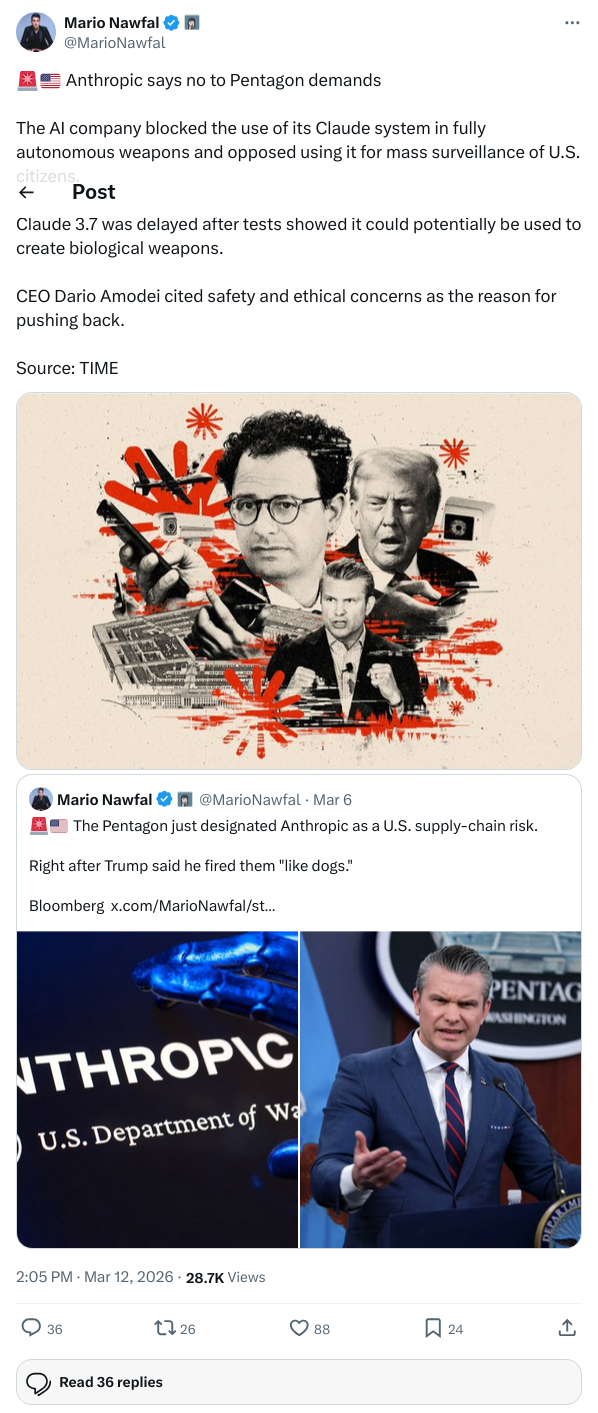Click the repost arrows icon
Image resolution: width=598 pixels, height=1413 pixels.
click(165, 1328)
